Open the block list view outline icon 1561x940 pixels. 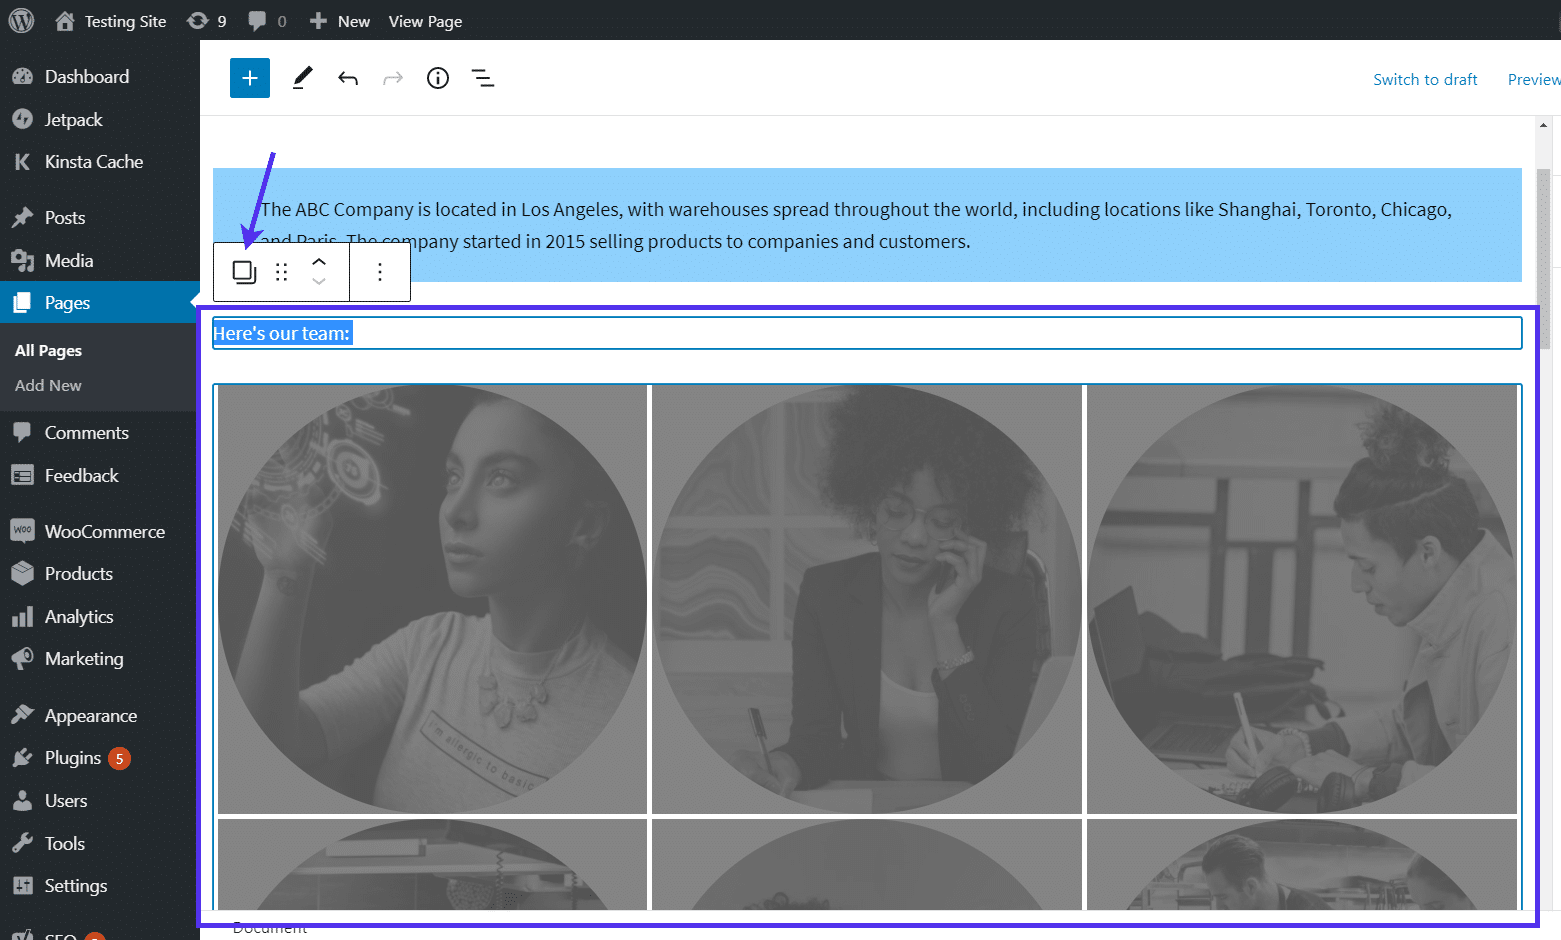tap(483, 78)
